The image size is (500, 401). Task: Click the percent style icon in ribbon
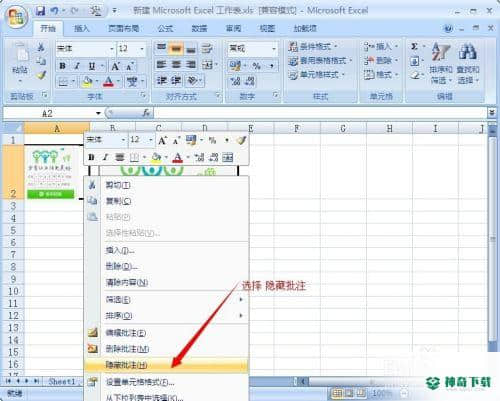coord(256,66)
